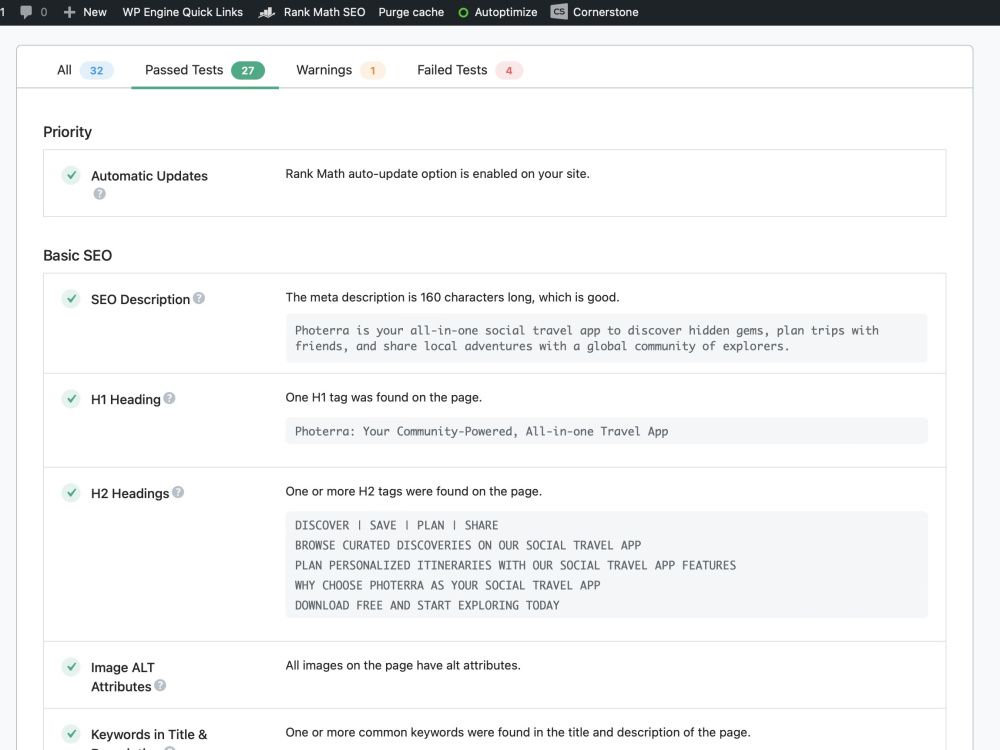The image size is (1000, 750).
Task: Open the Warnings tab
Action: [340, 70]
